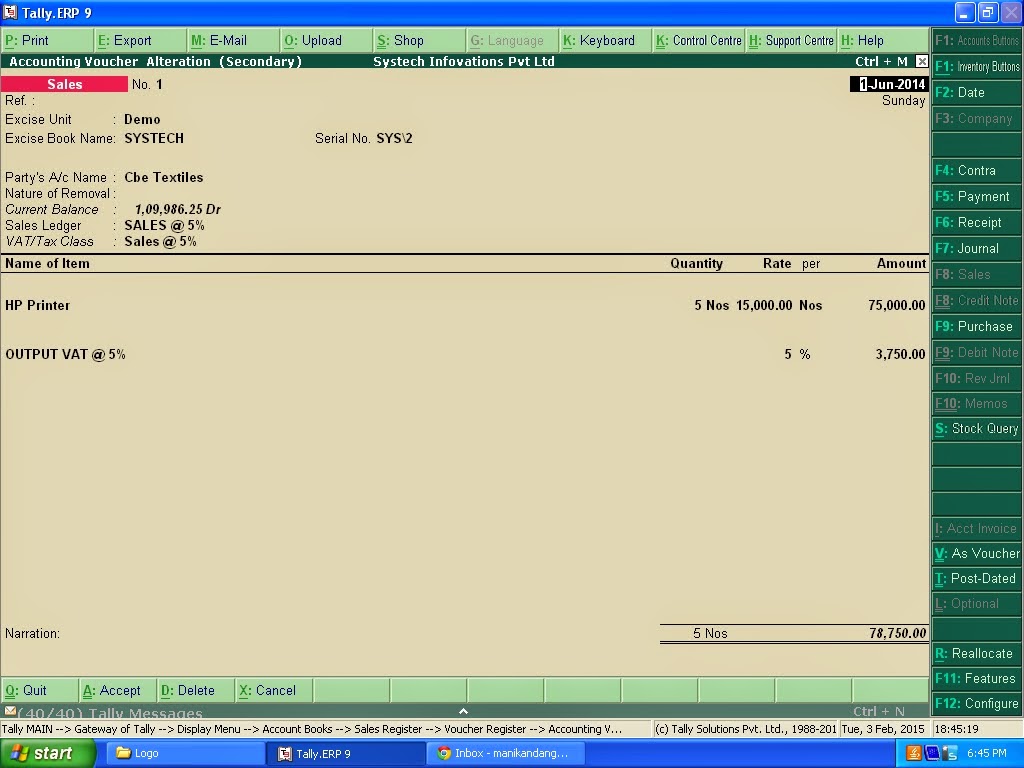Click F2: Date button
This screenshot has height=768, width=1024.
tap(976, 92)
